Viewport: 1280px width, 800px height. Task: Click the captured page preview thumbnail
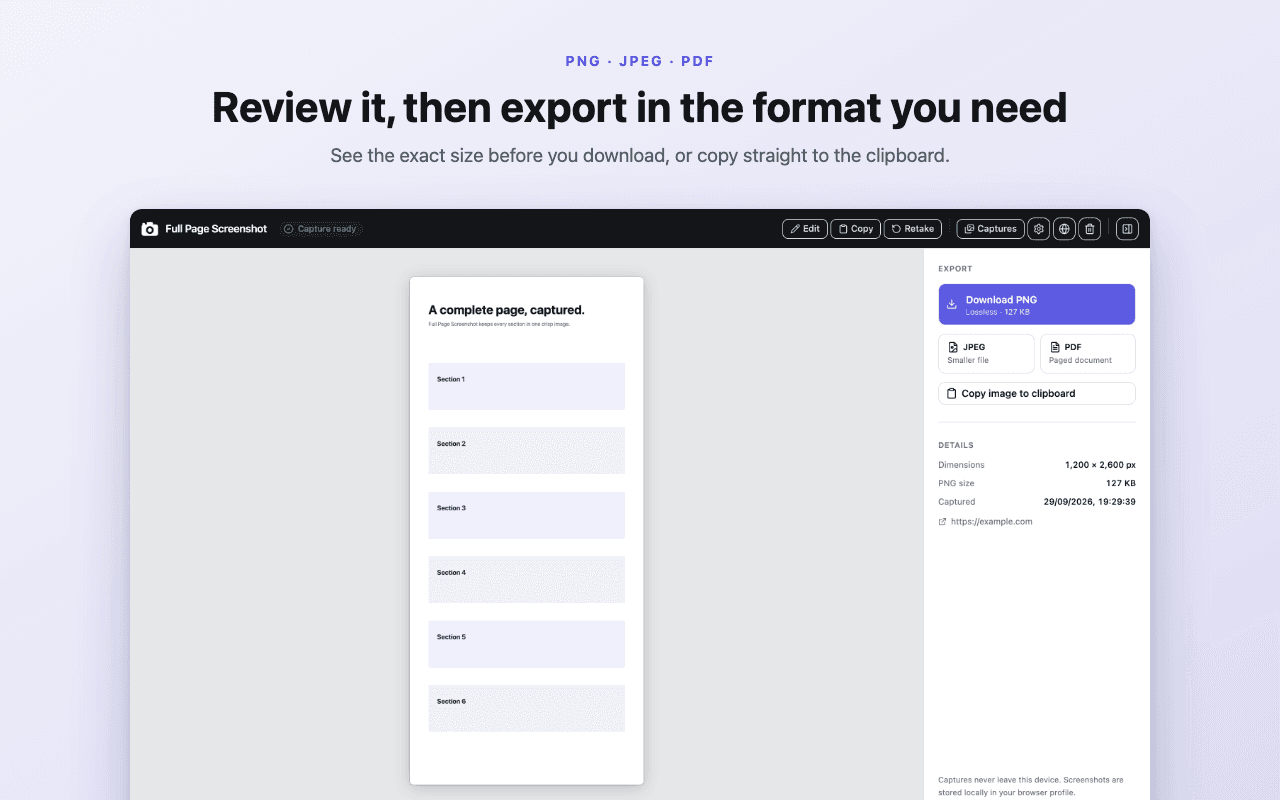click(x=526, y=531)
